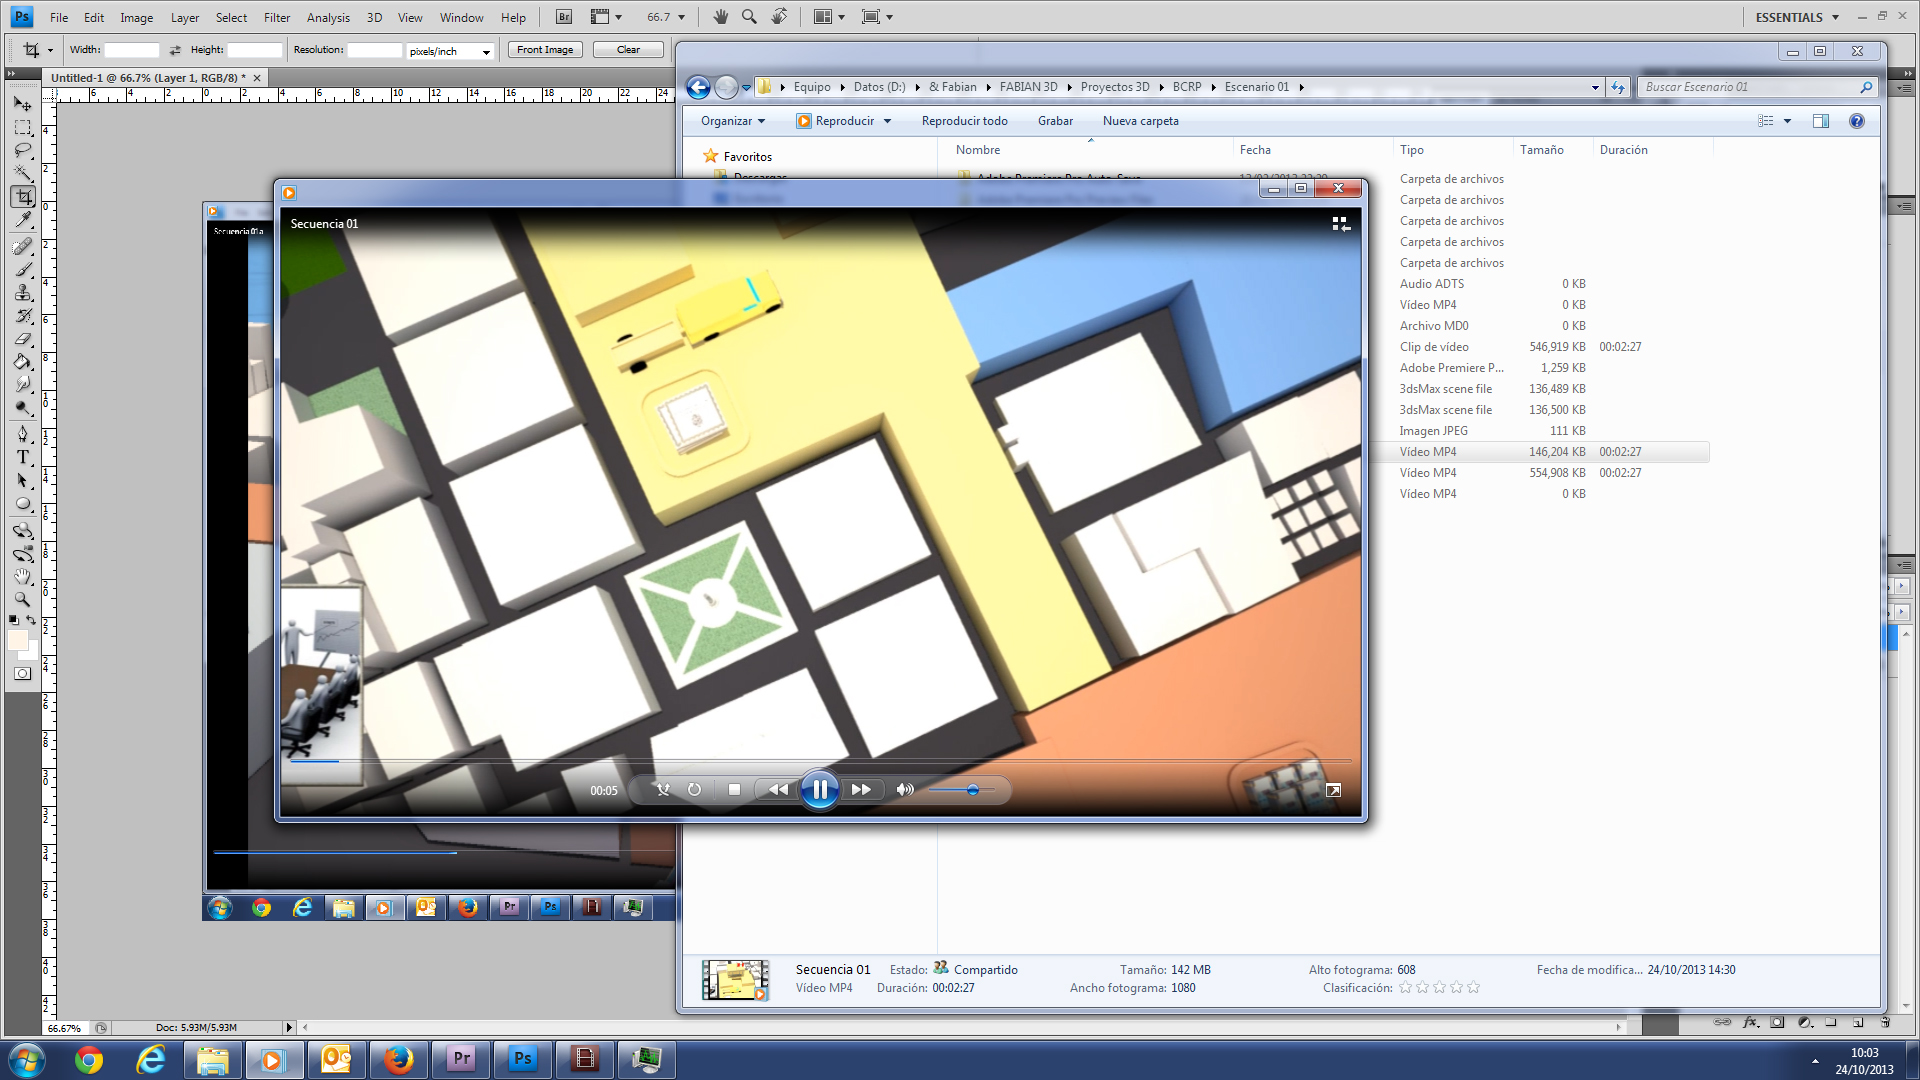Mute the media player volume
Viewport: 1920px width, 1080px height.
(x=905, y=790)
